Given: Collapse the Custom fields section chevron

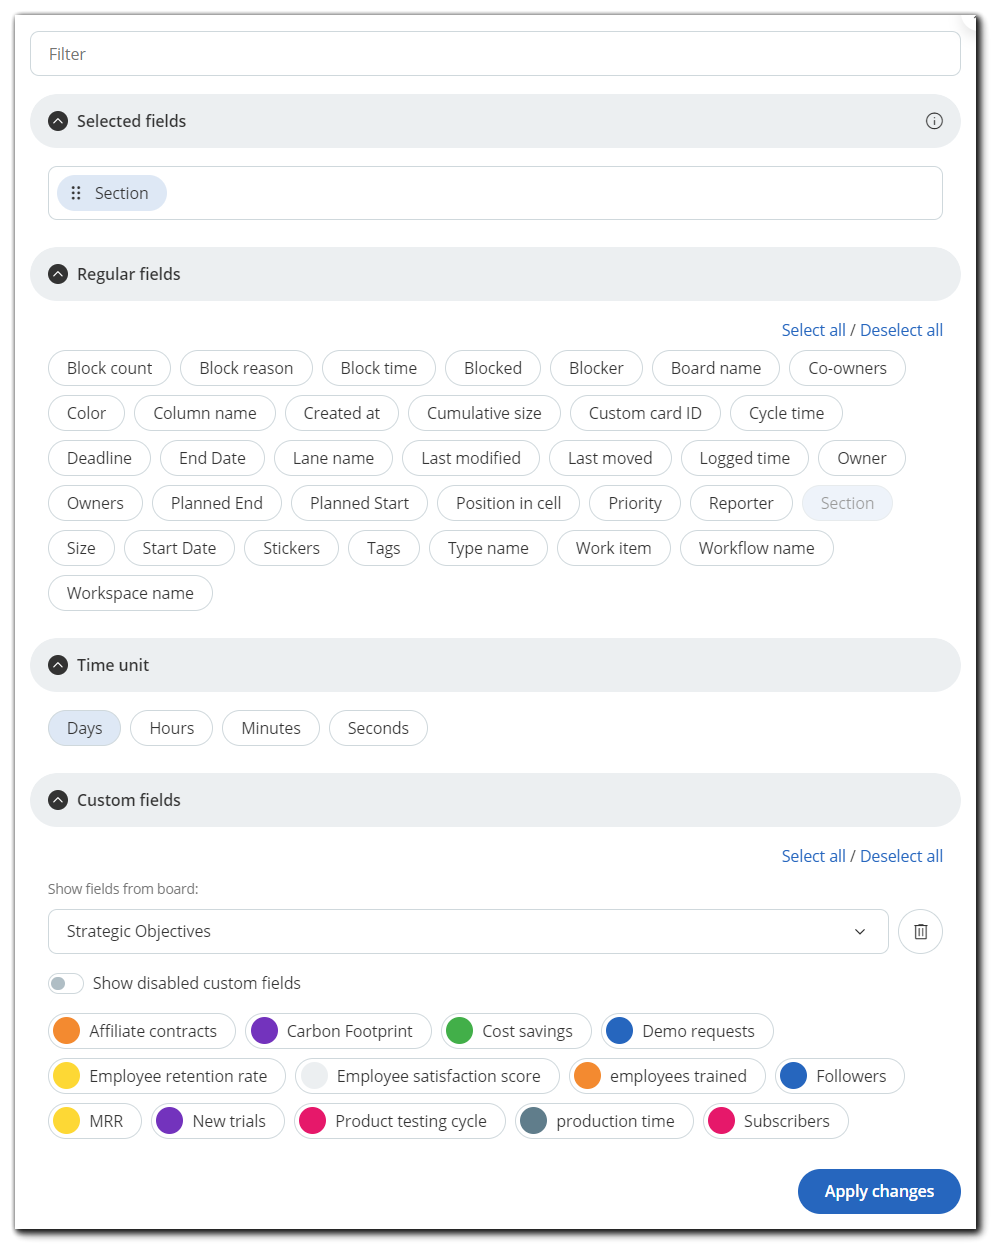Looking at the screenshot, I should [58, 800].
